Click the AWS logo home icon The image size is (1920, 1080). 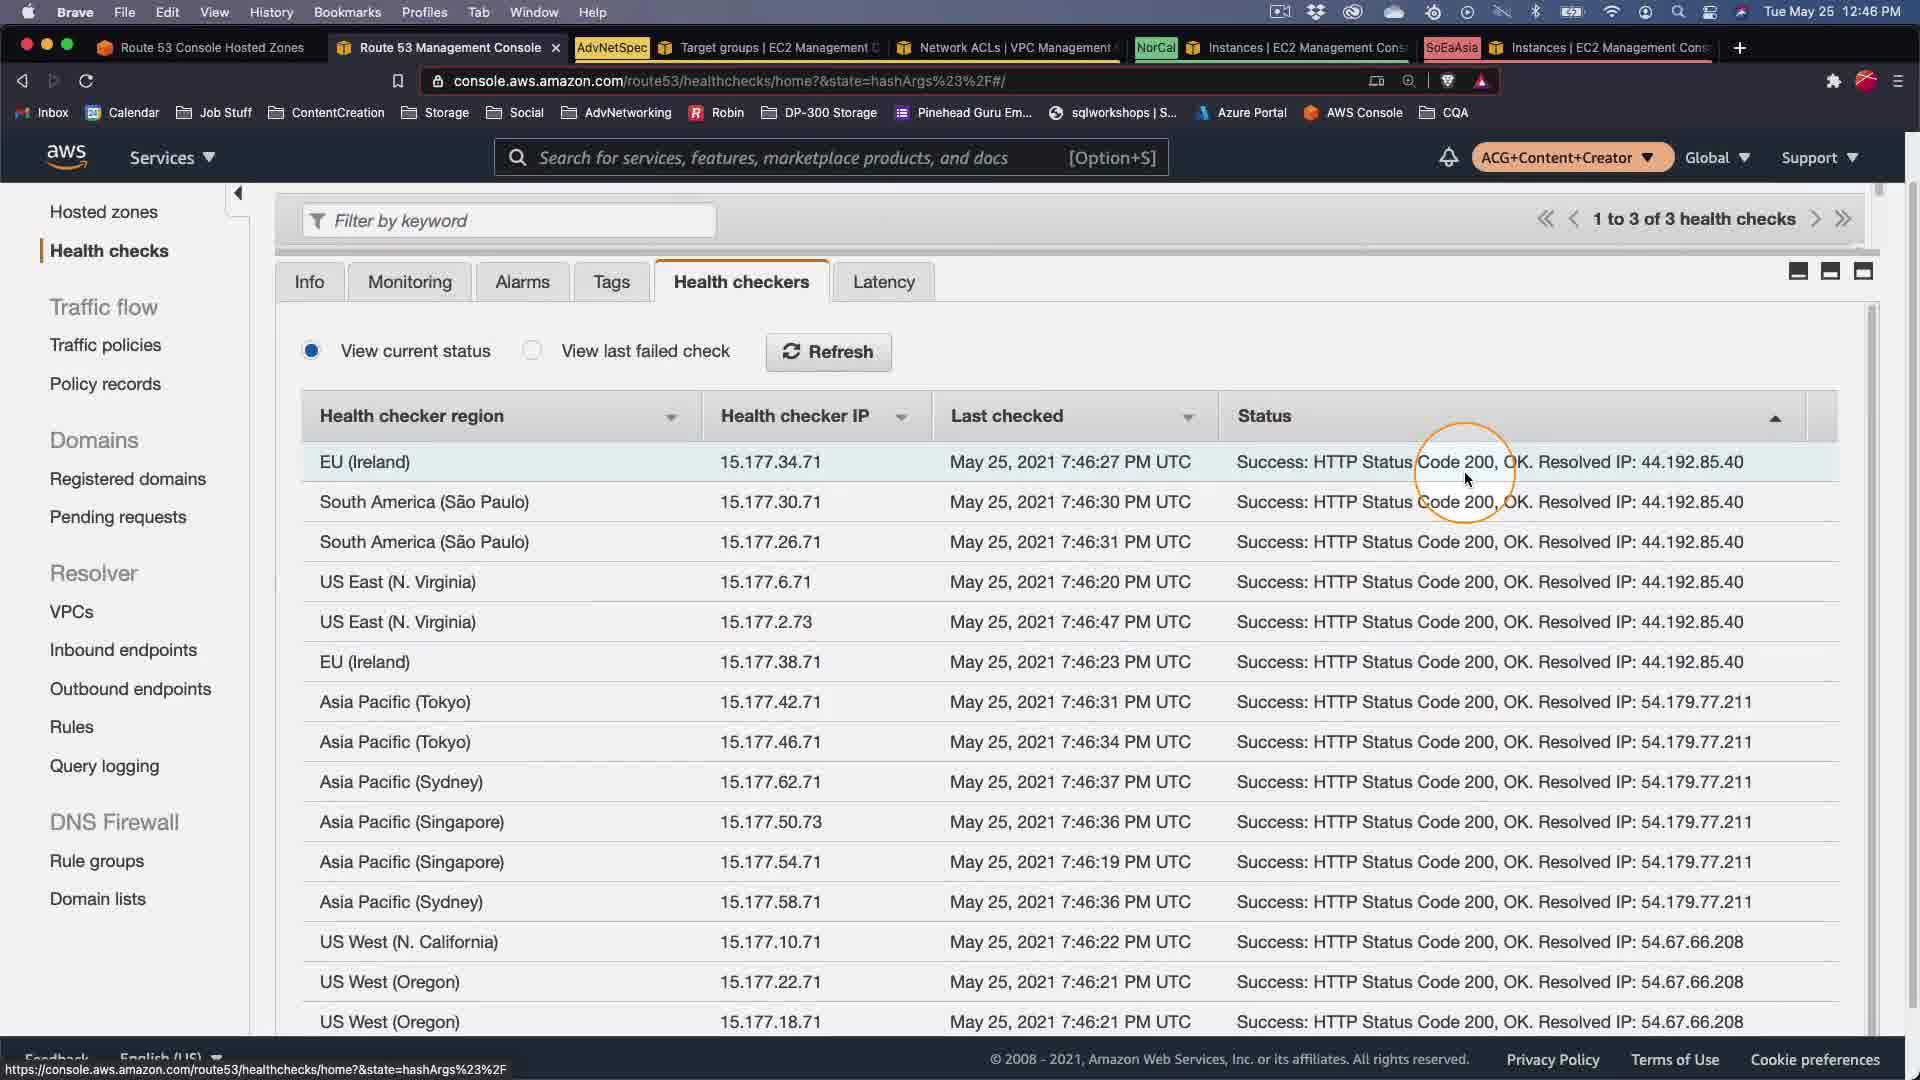tap(66, 157)
